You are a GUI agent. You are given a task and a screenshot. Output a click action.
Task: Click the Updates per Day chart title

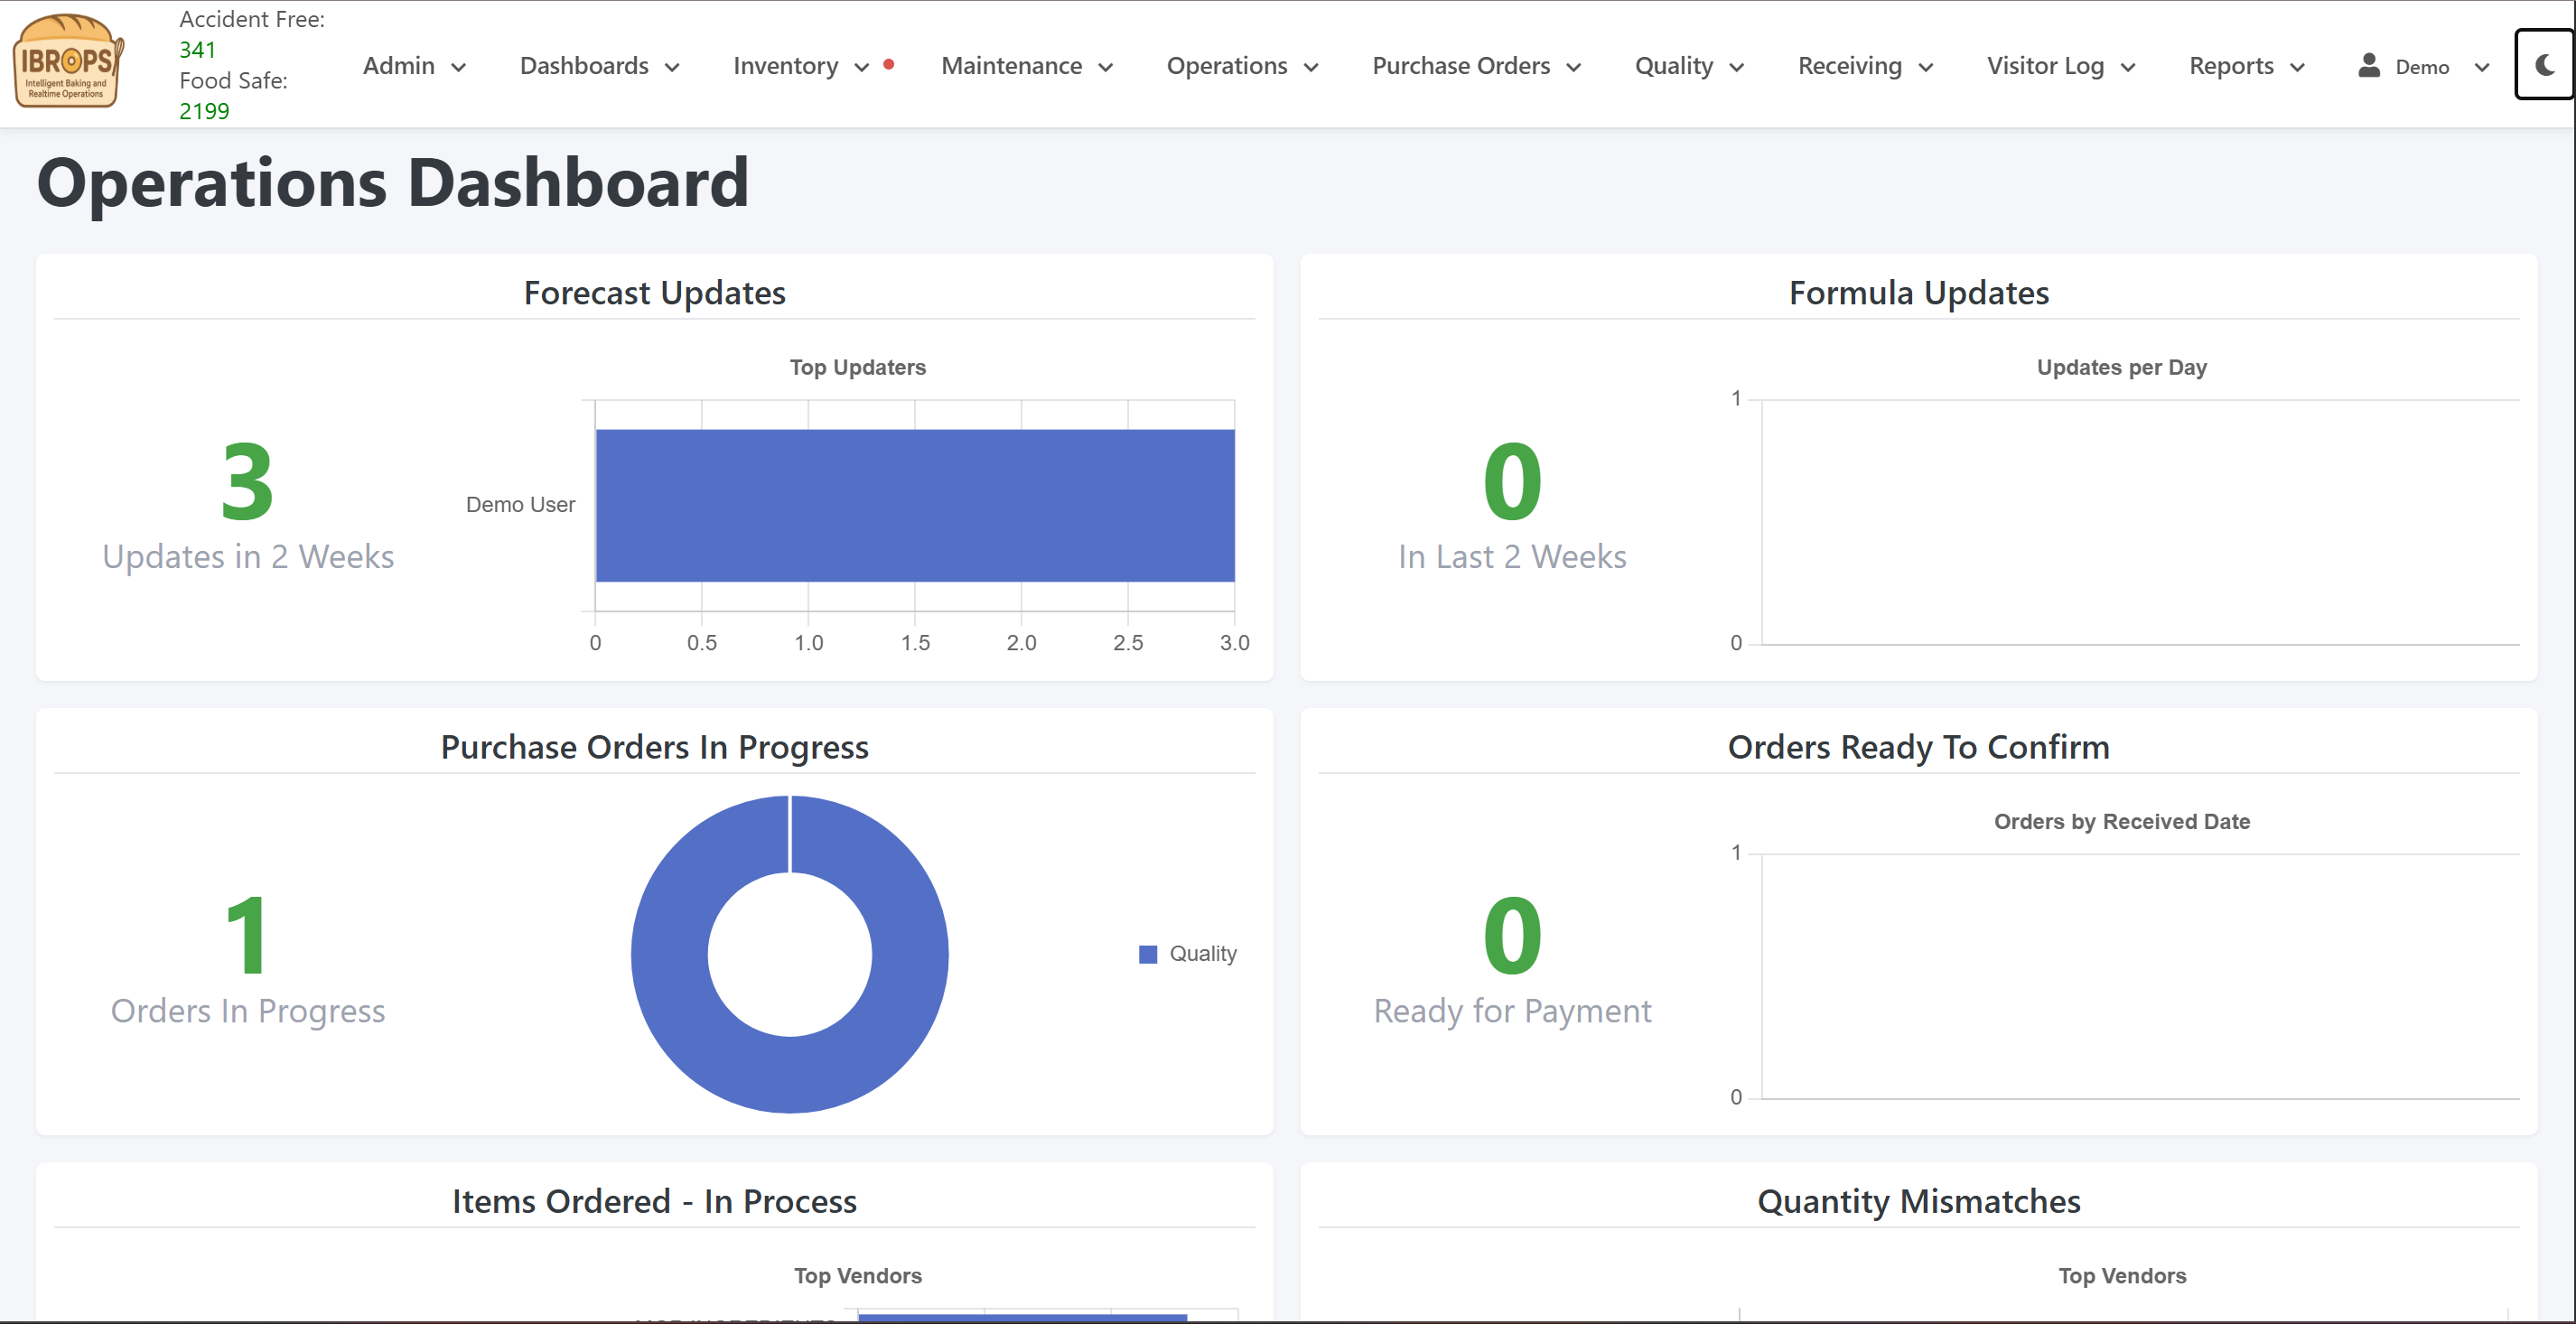[2122, 367]
